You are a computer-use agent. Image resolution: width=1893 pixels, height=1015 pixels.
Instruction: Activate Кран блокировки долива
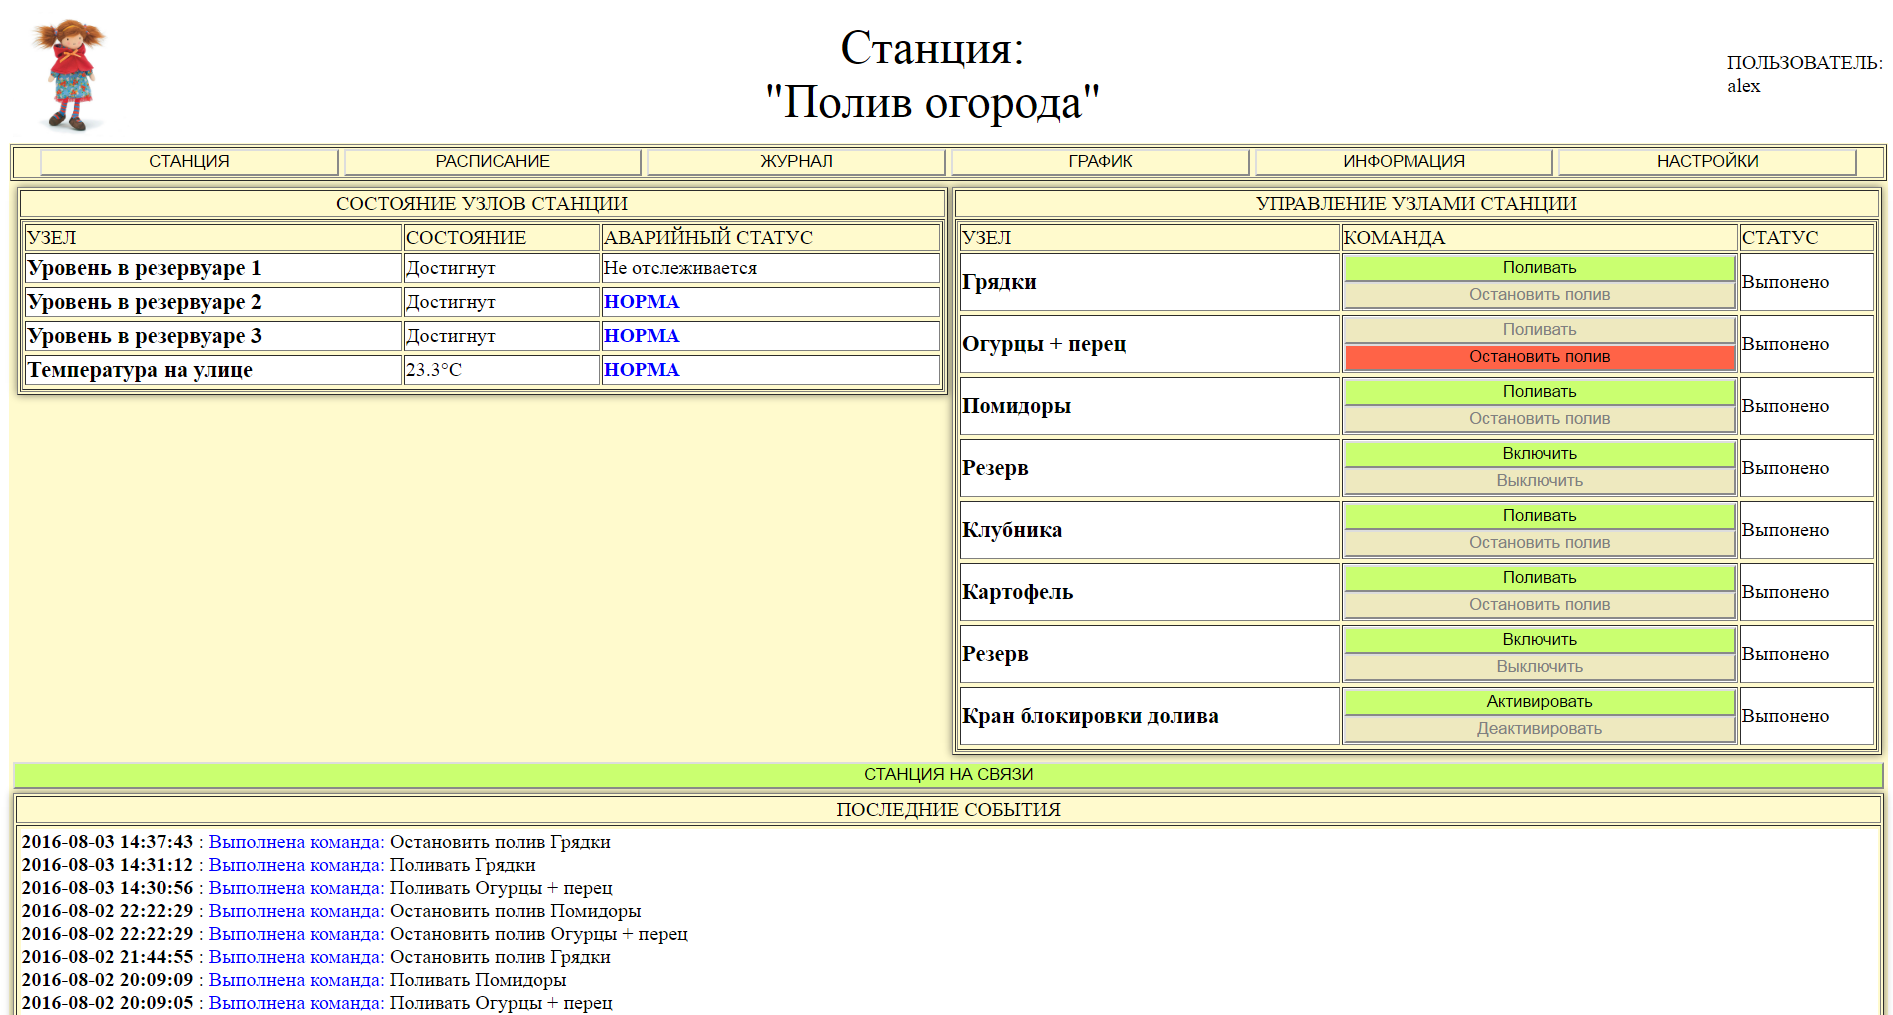tap(1538, 702)
